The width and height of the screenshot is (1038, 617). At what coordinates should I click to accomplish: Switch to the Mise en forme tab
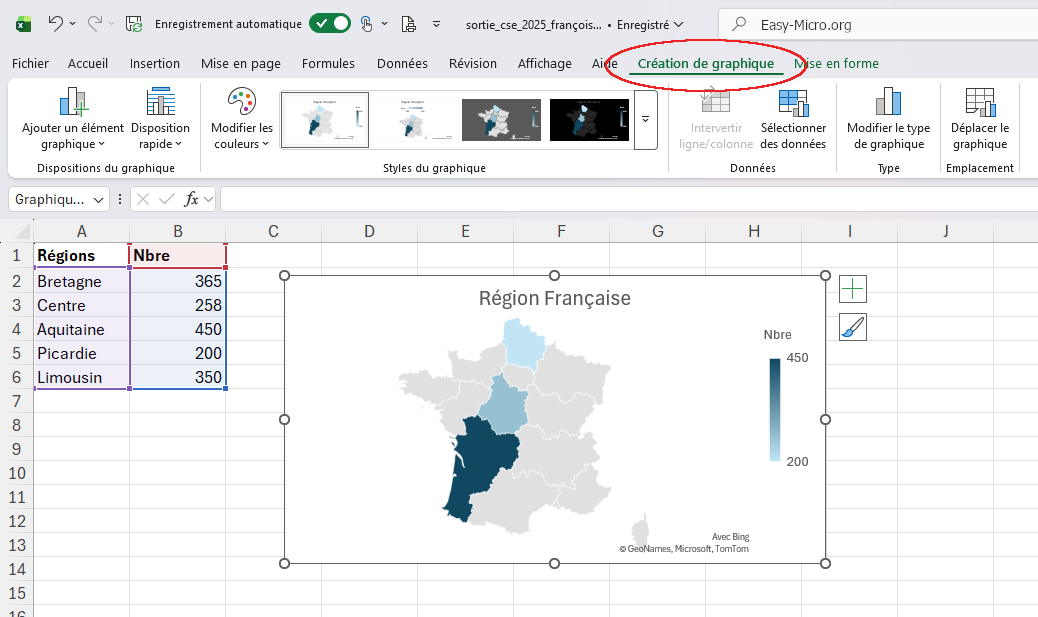pos(836,63)
